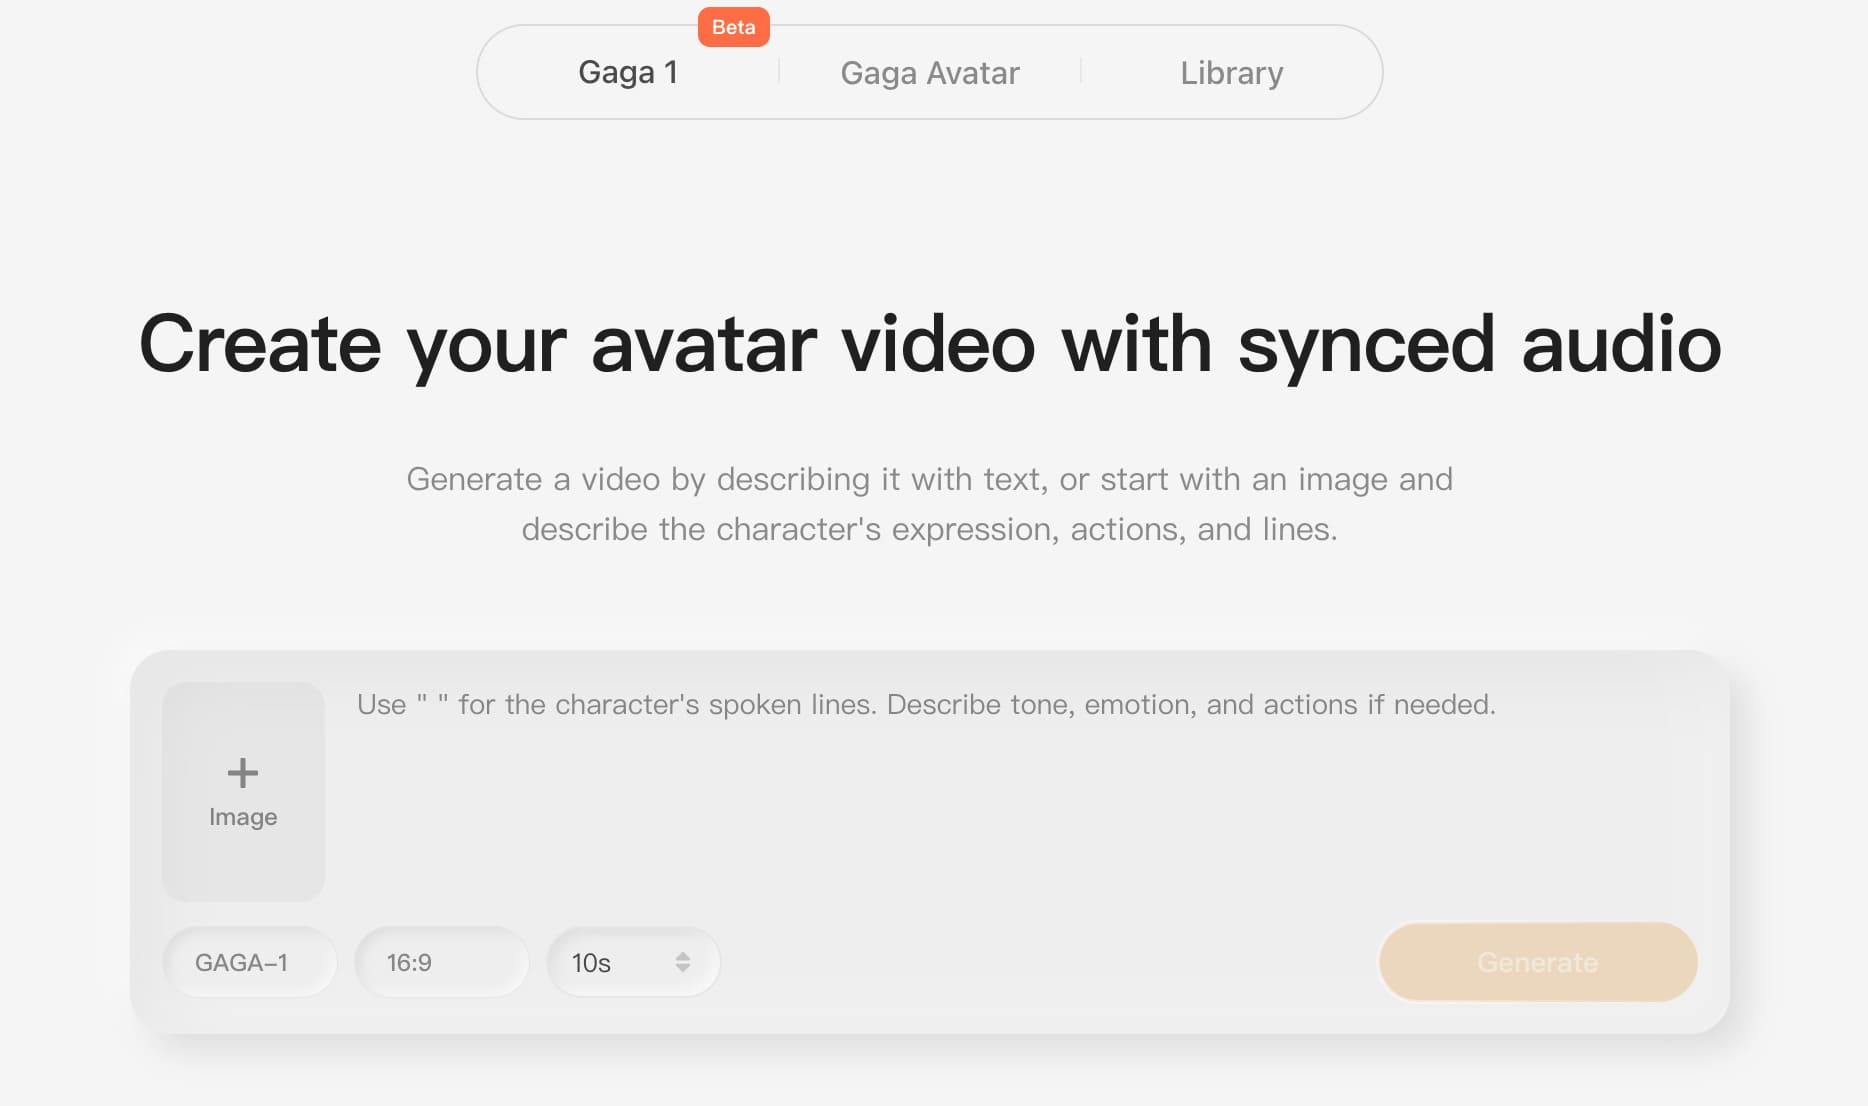The height and width of the screenshot is (1106, 1868).
Task: Open the 10s duration dropdown
Action: [x=634, y=962]
